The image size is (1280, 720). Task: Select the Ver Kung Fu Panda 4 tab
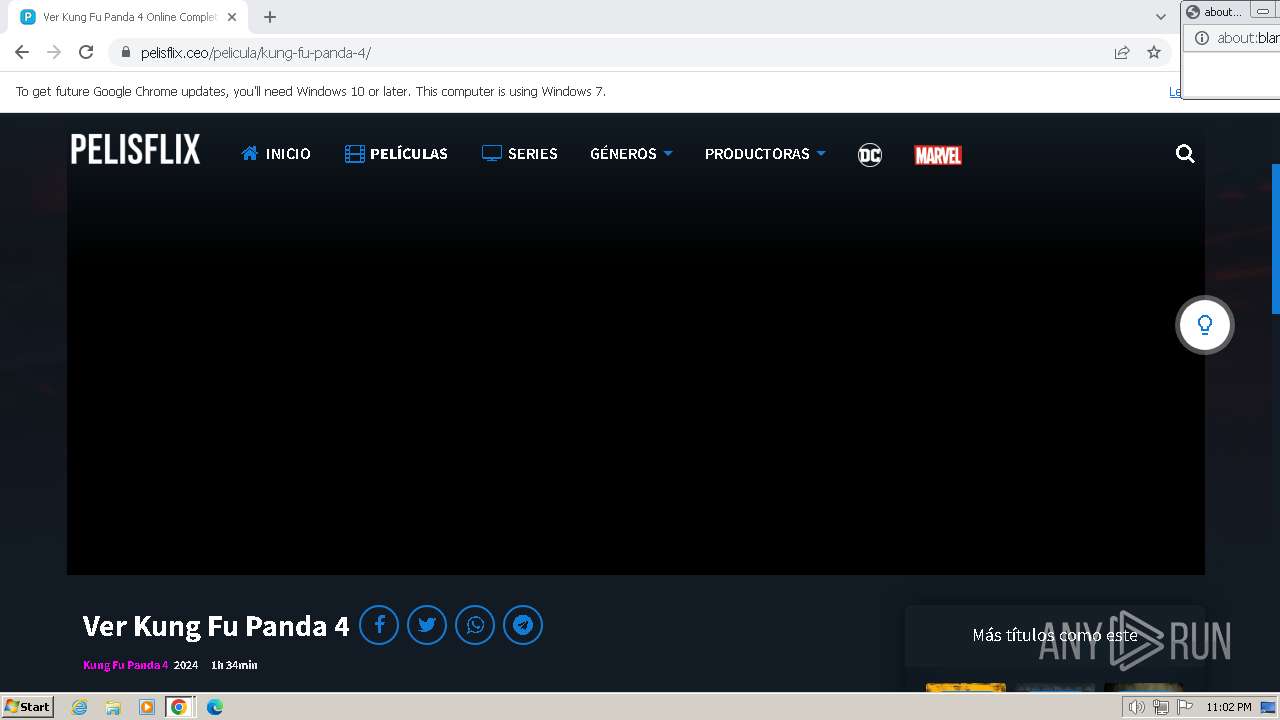(x=130, y=17)
